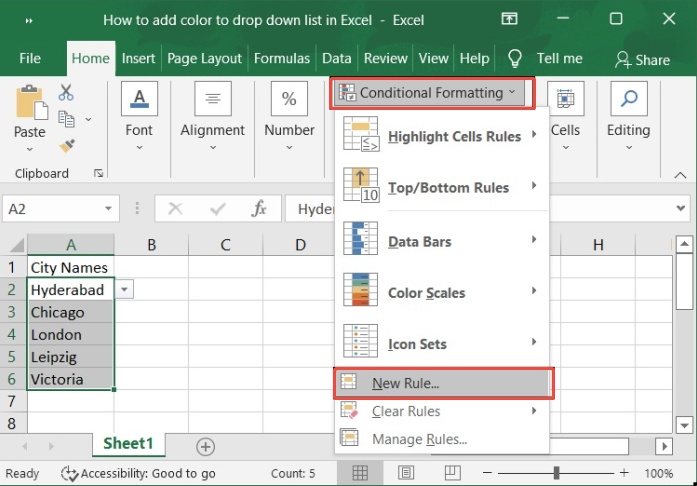Switch to the Page Layout tab
This screenshot has width=697, height=486.
point(204,59)
